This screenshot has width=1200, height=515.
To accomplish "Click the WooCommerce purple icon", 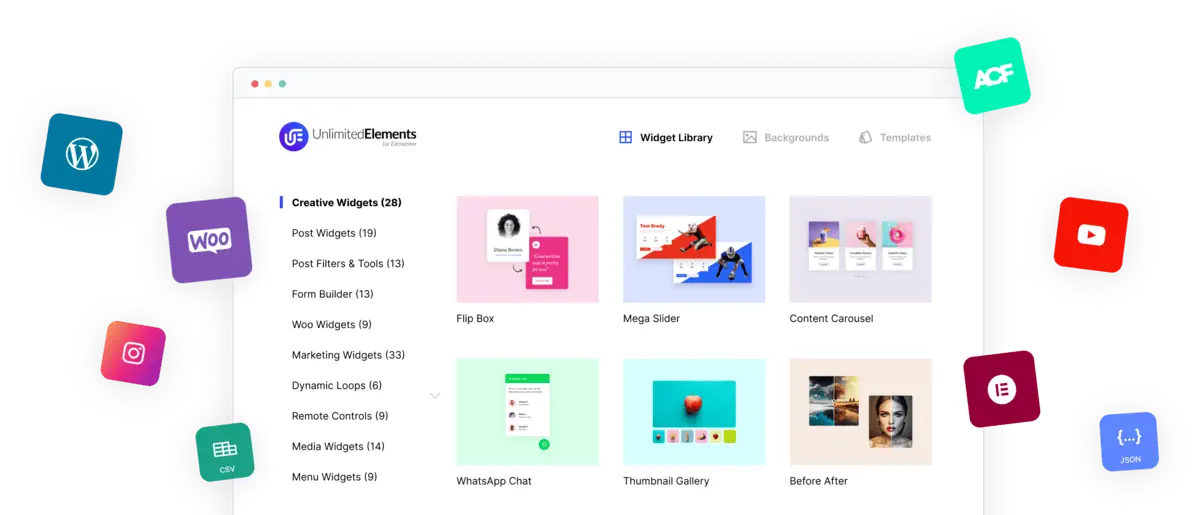I will (209, 240).
